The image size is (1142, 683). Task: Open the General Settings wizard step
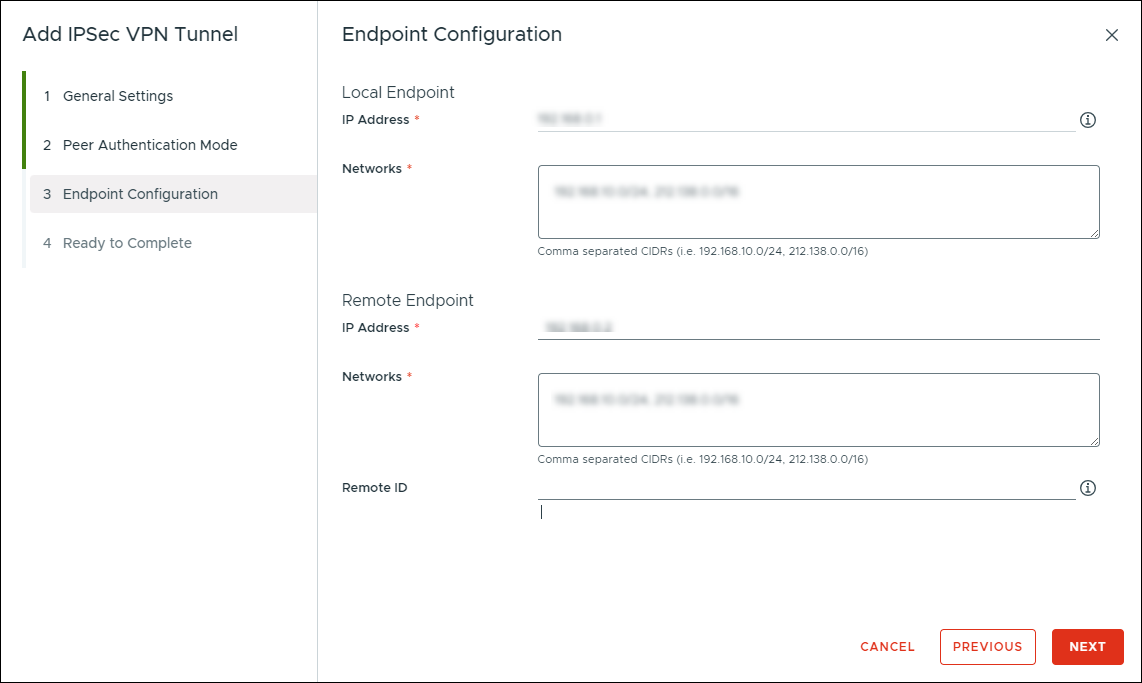click(117, 96)
